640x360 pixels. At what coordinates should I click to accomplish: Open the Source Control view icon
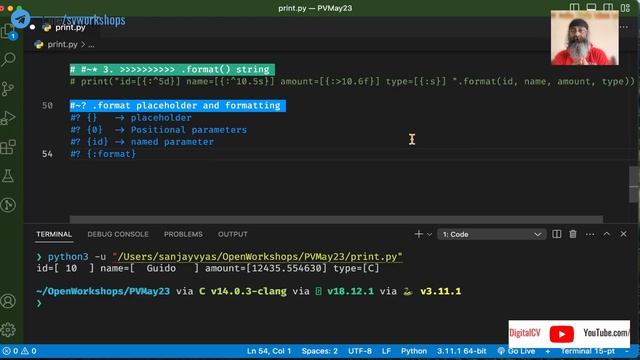tap(8, 89)
